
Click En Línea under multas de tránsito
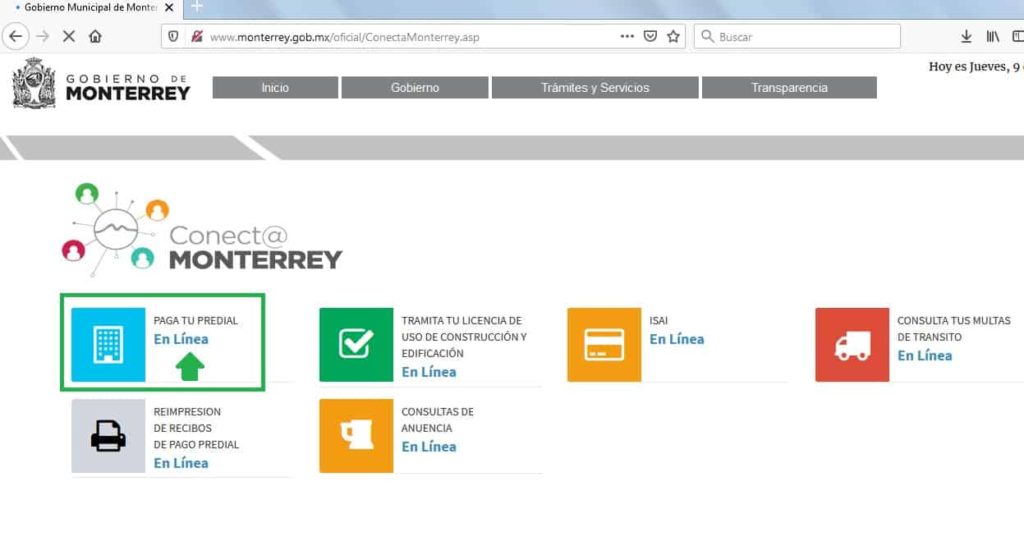tap(925, 355)
